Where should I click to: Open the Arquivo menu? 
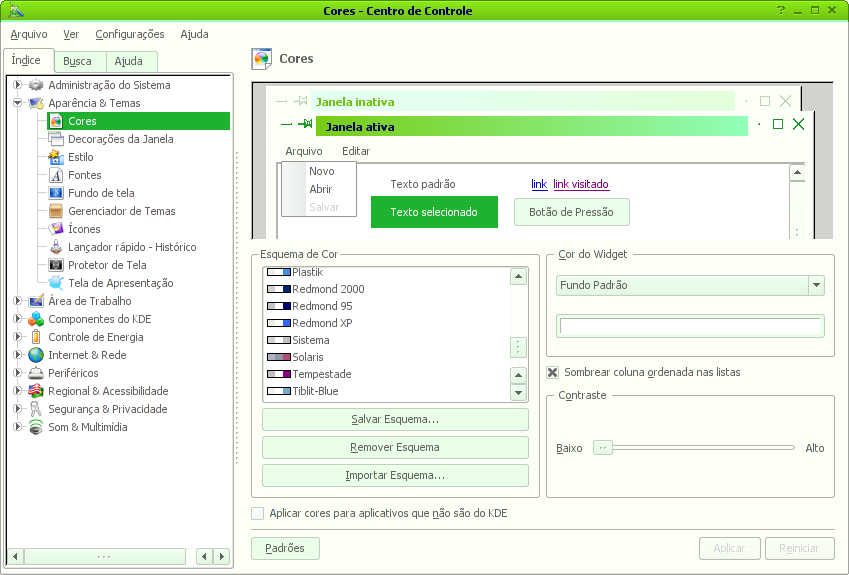click(x=29, y=34)
